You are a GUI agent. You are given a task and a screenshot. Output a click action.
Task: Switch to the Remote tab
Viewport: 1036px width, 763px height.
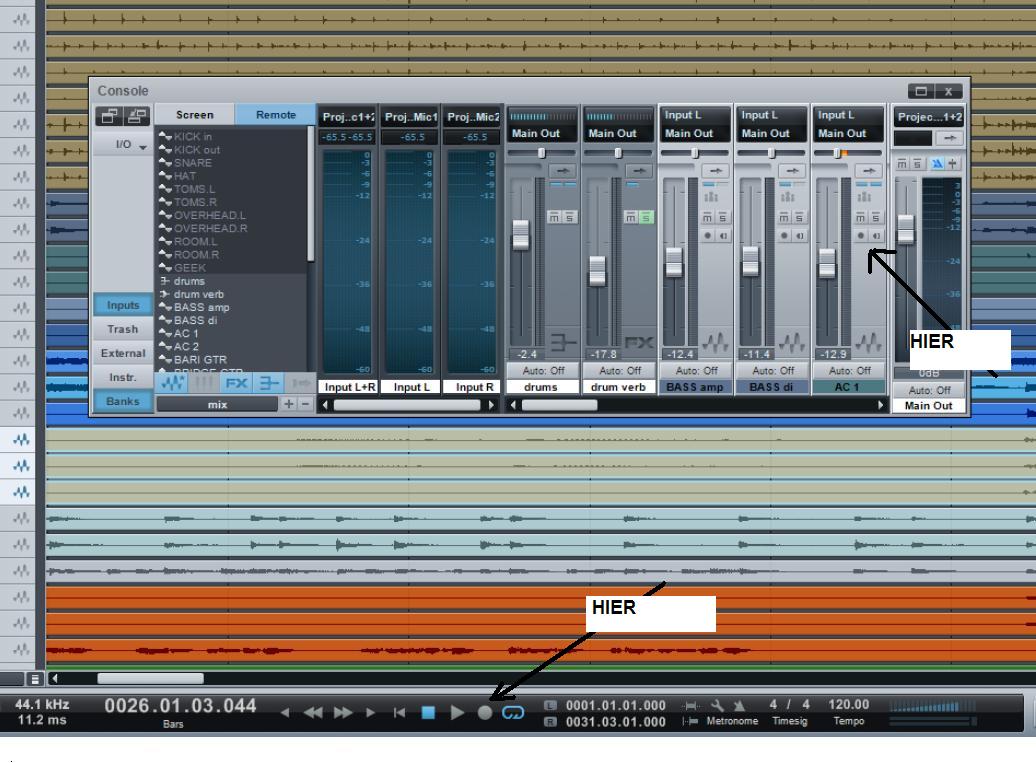tap(276, 115)
